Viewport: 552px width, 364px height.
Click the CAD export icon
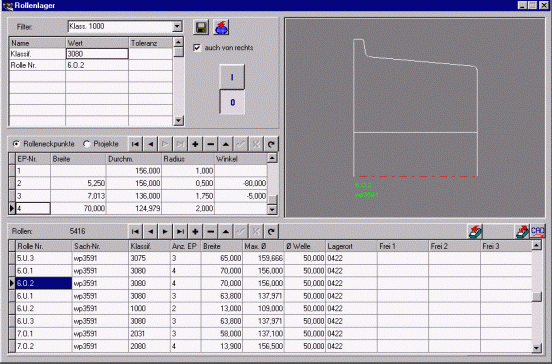[538, 231]
